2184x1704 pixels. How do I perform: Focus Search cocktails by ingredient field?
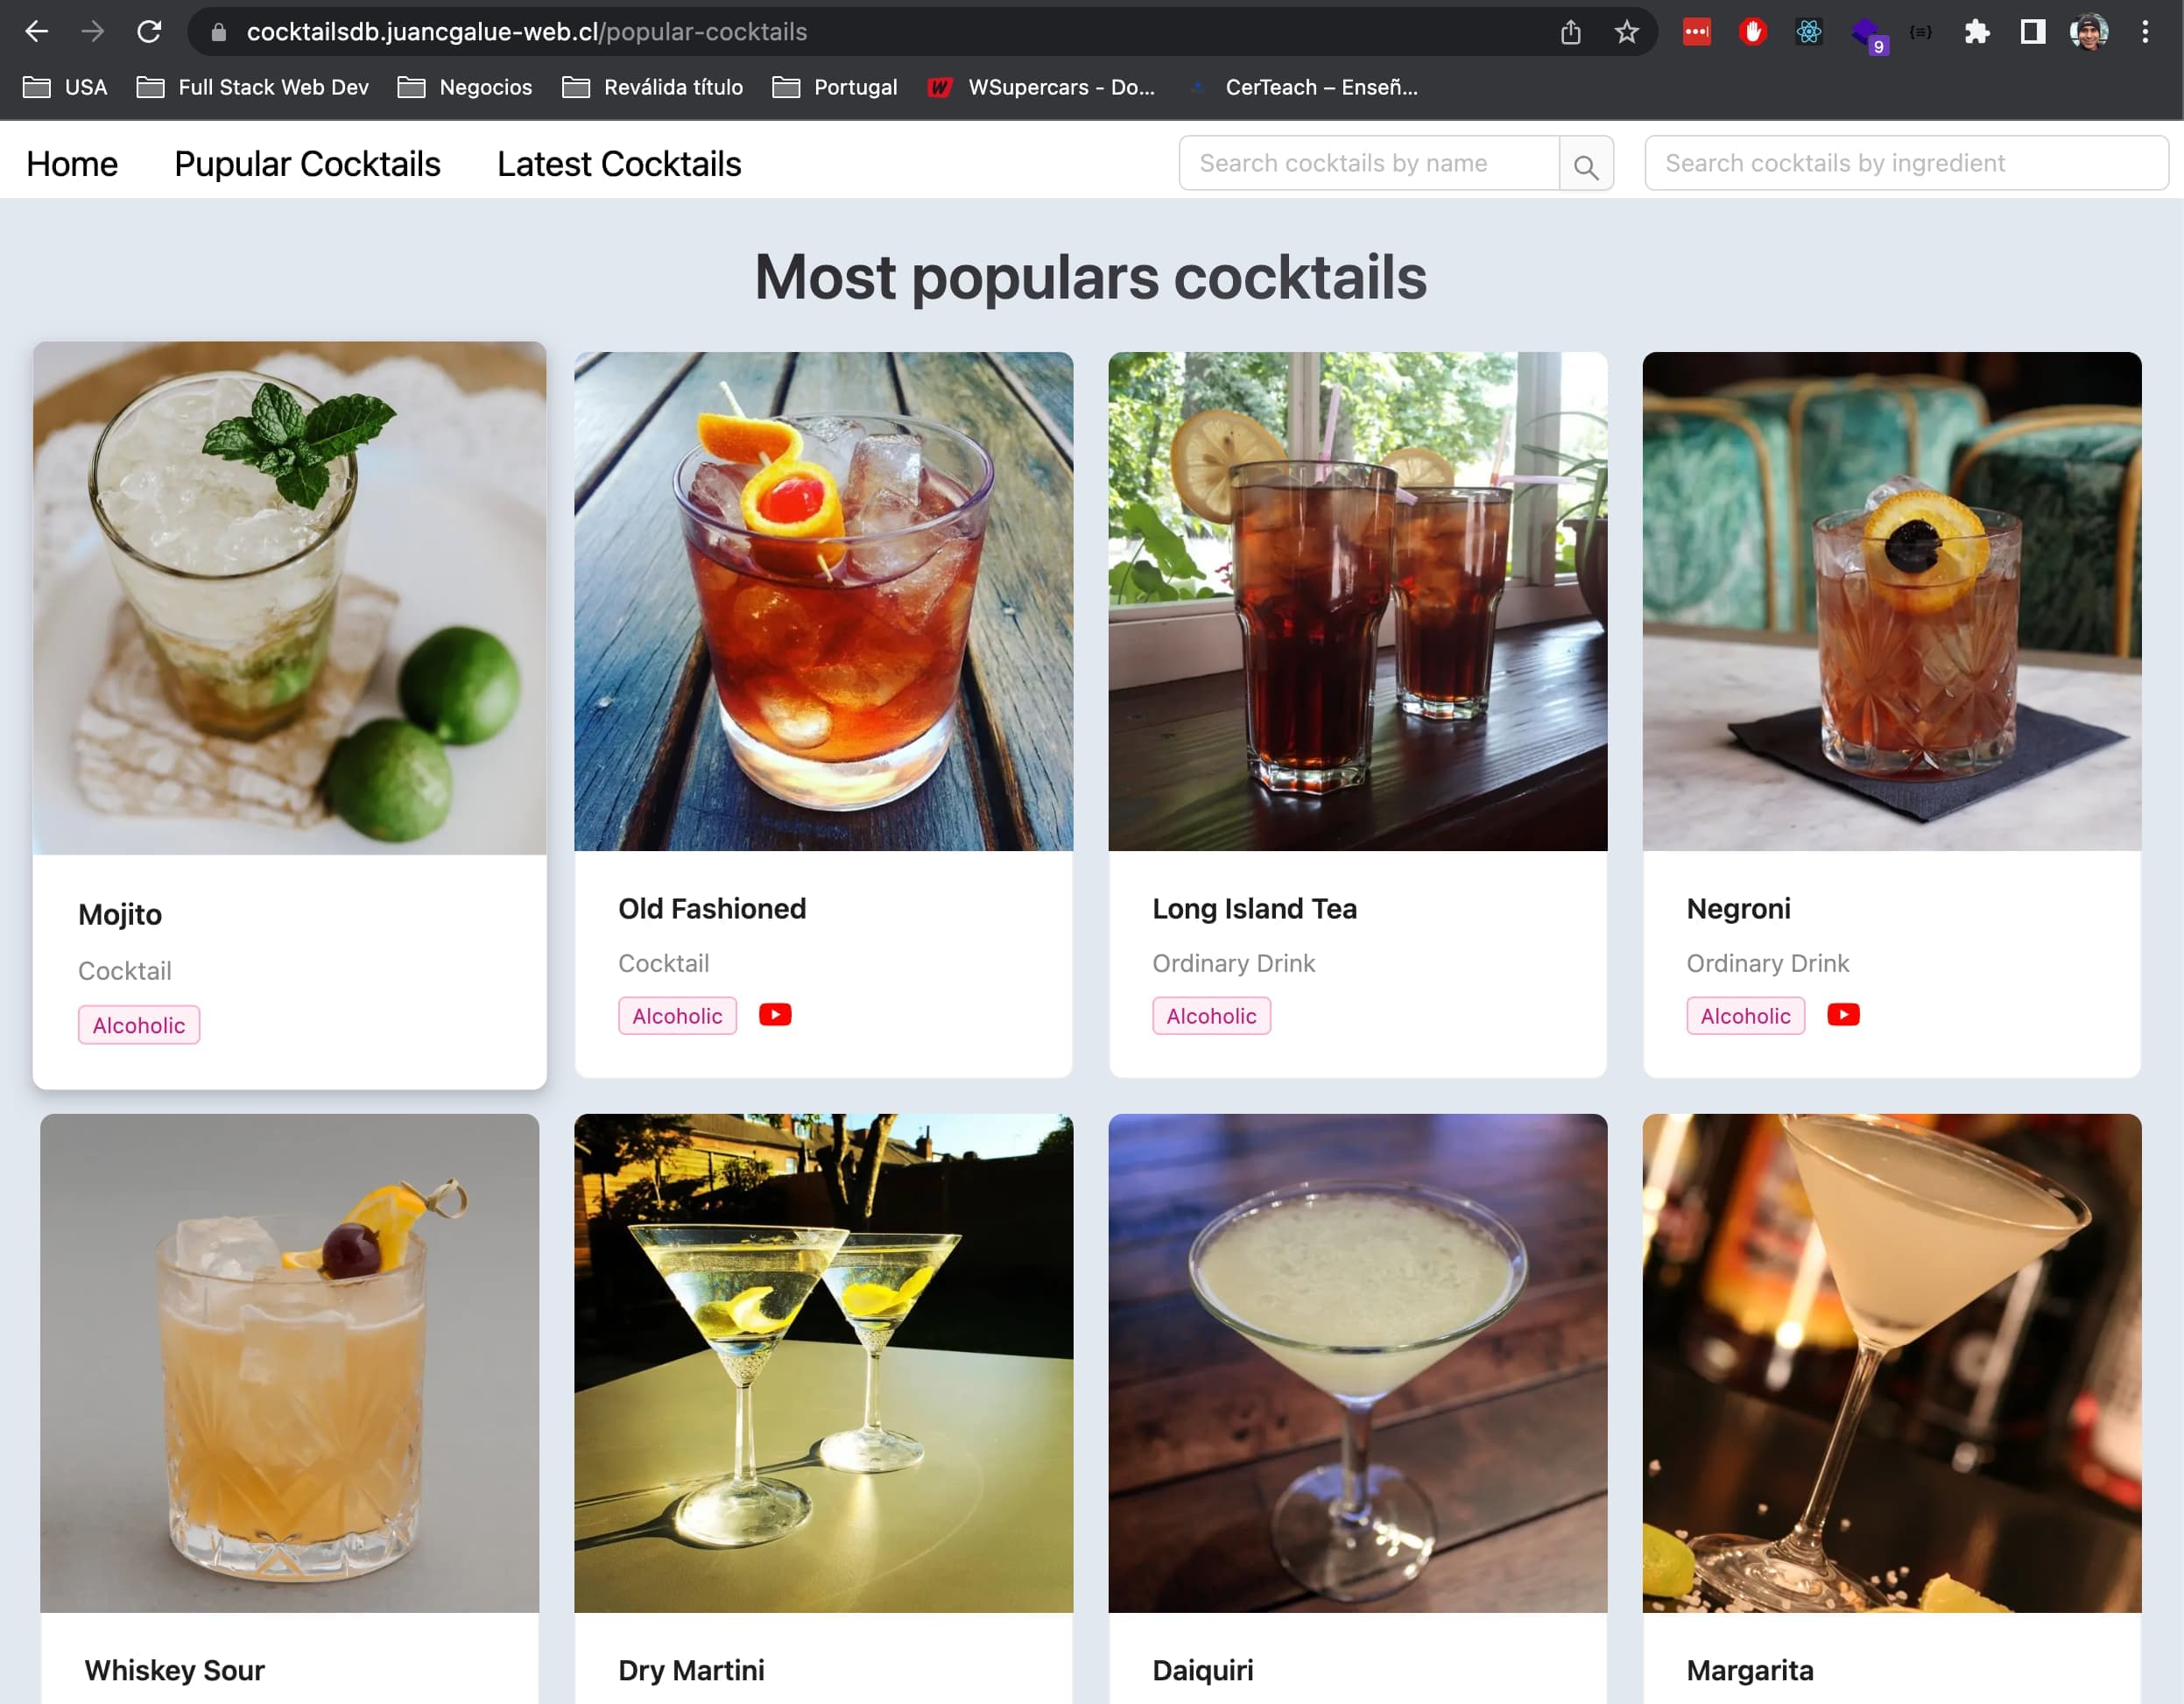pyautogui.click(x=1906, y=163)
